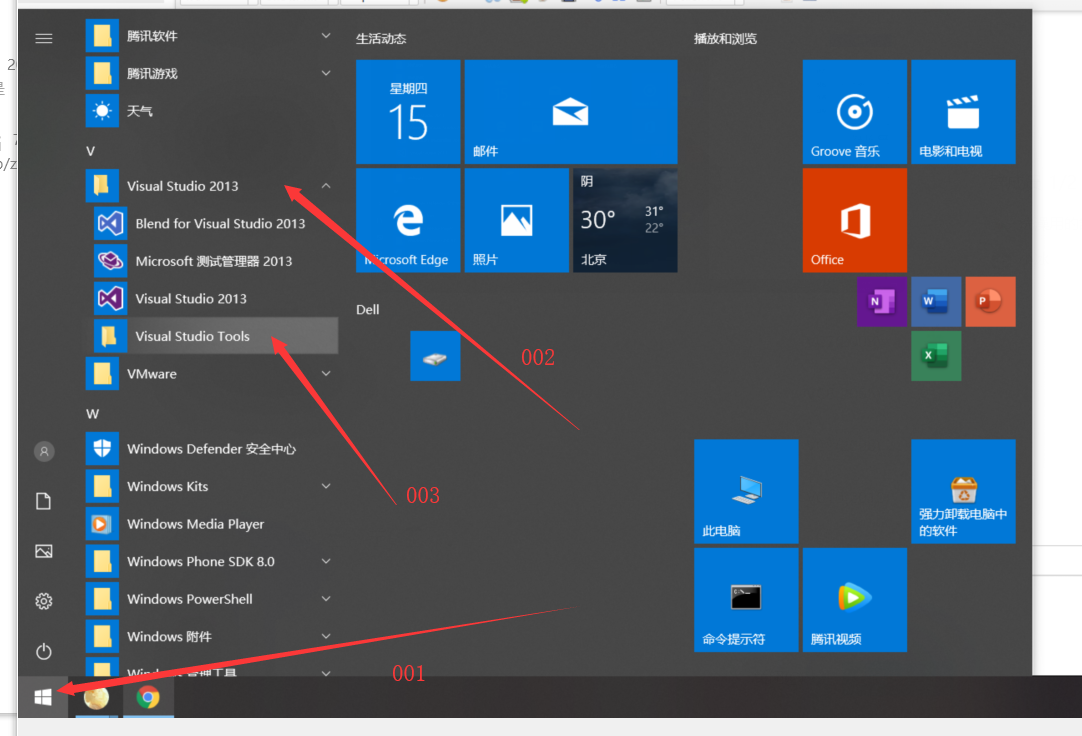Expand Windows Phone SDK 8.0 chevron
This screenshot has height=736, width=1082.
(326, 561)
